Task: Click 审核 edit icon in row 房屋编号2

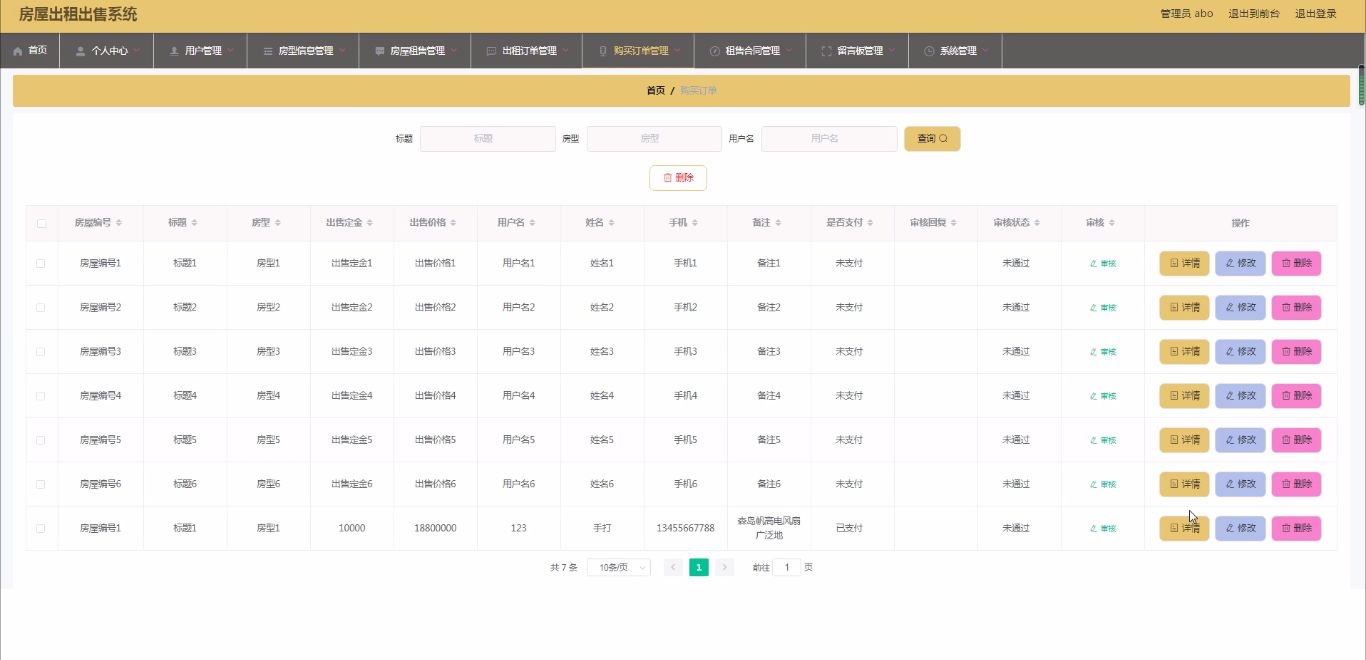Action: coord(1102,308)
